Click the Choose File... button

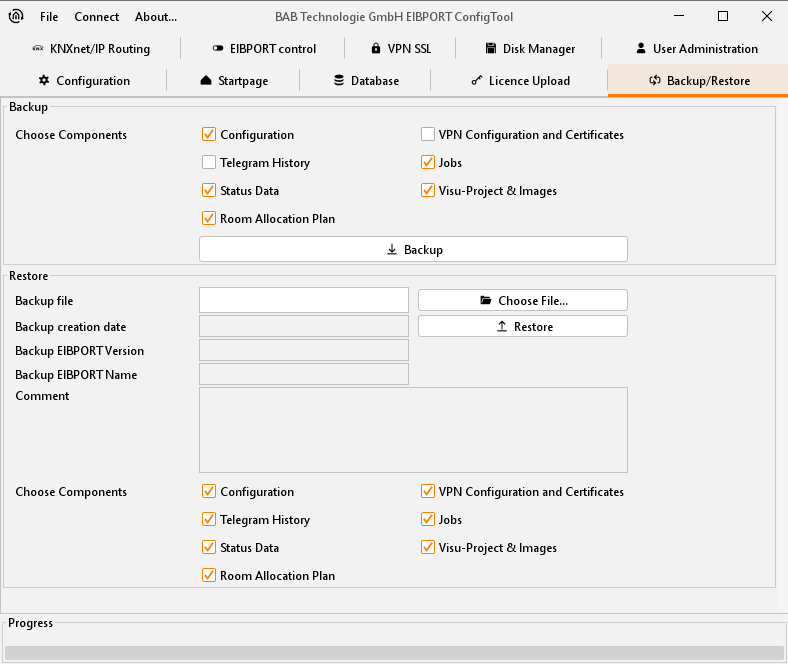point(522,300)
